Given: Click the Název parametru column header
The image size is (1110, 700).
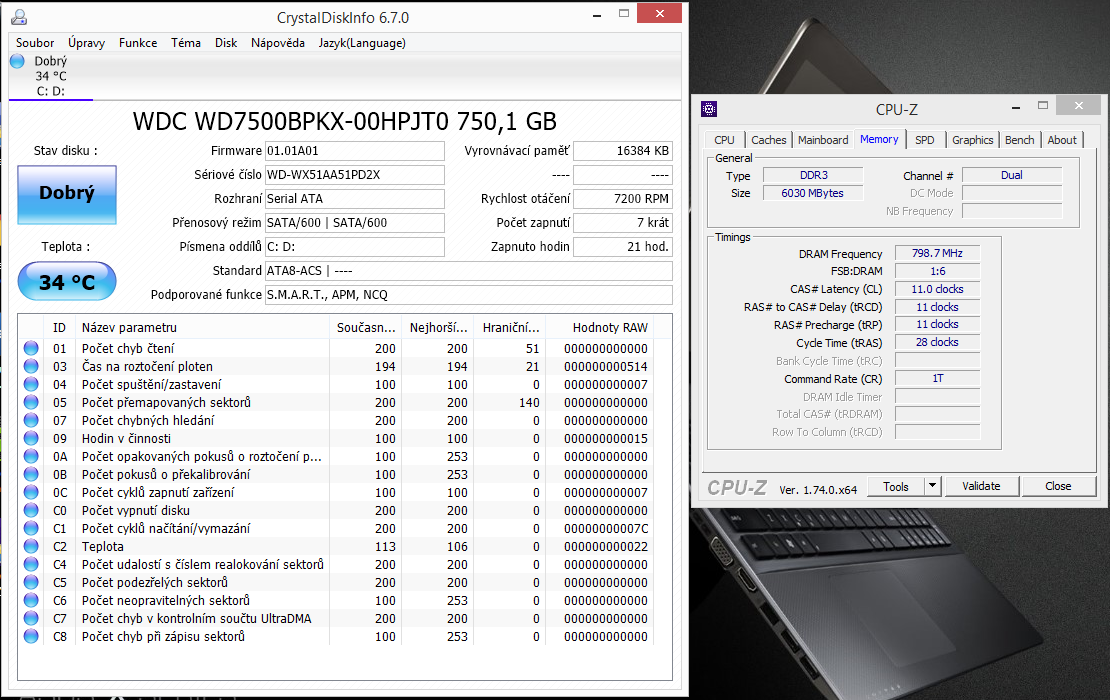Looking at the screenshot, I should point(202,328).
